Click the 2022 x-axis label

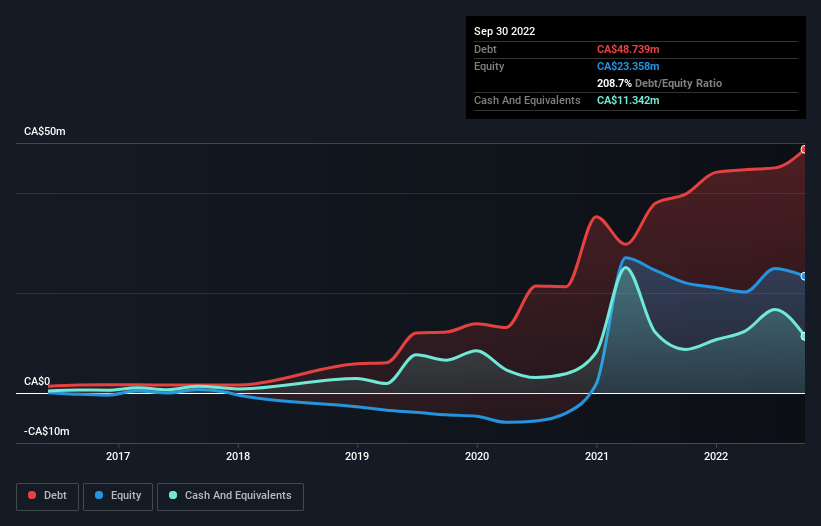click(x=716, y=456)
